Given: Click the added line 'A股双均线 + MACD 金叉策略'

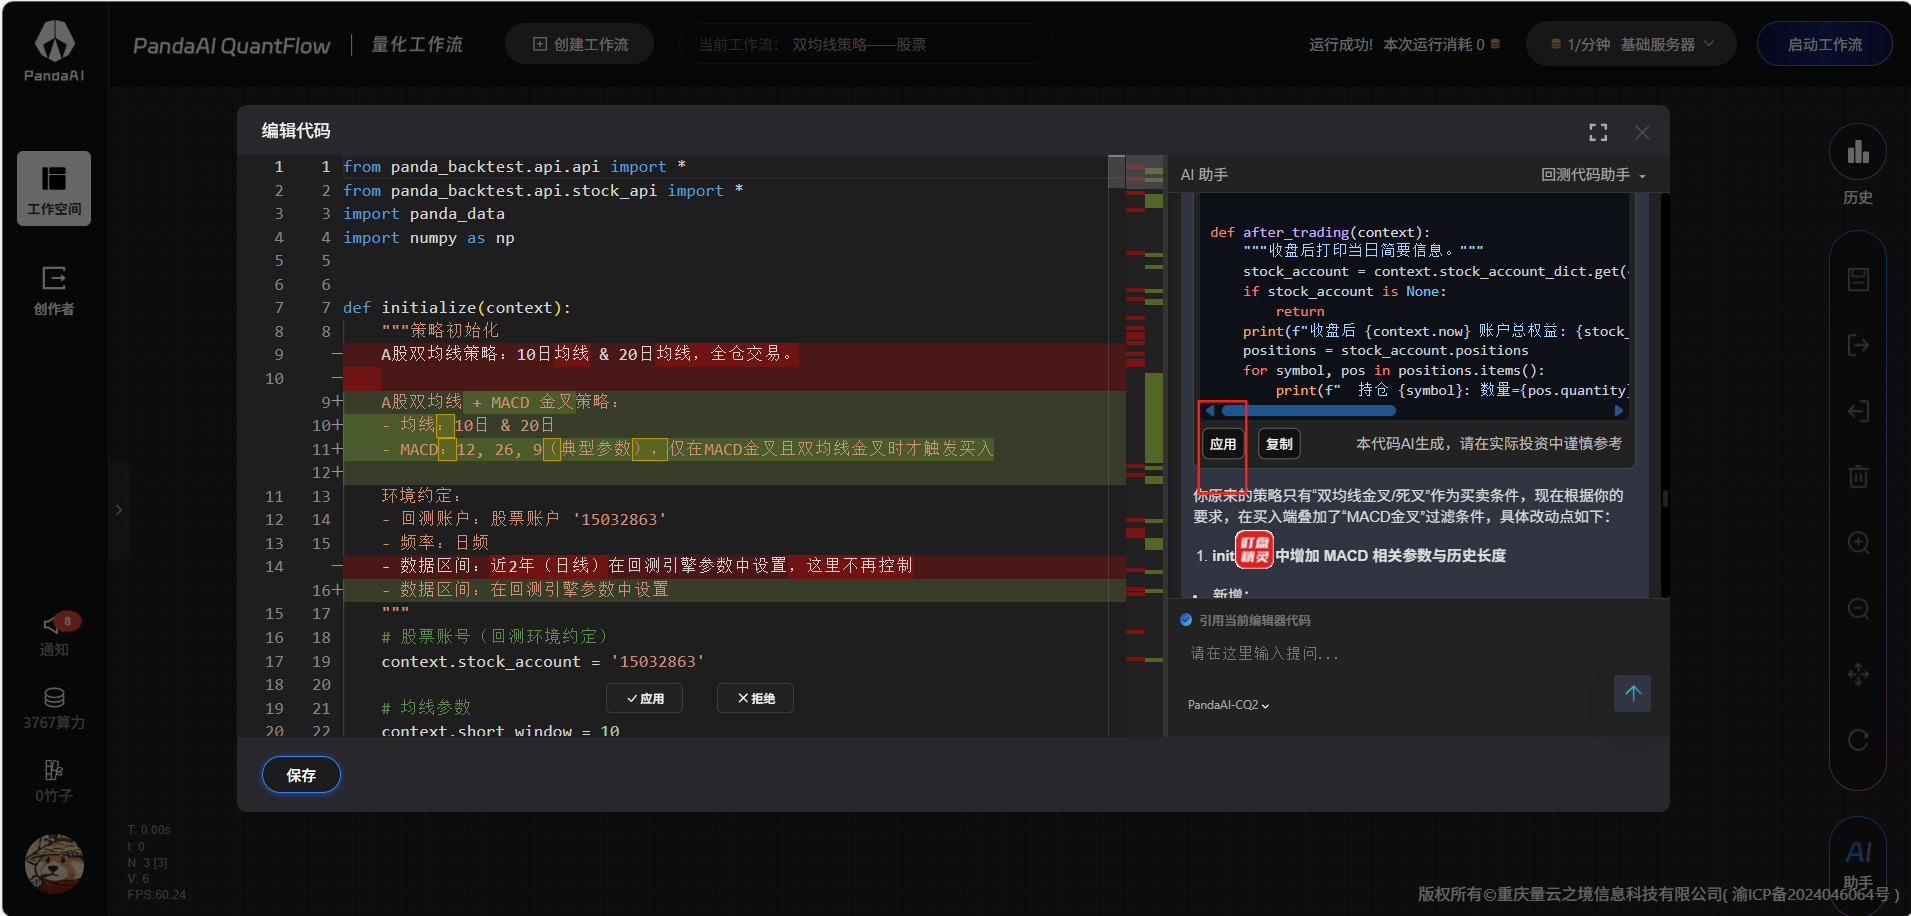Looking at the screenshot, I should (500, 402).
